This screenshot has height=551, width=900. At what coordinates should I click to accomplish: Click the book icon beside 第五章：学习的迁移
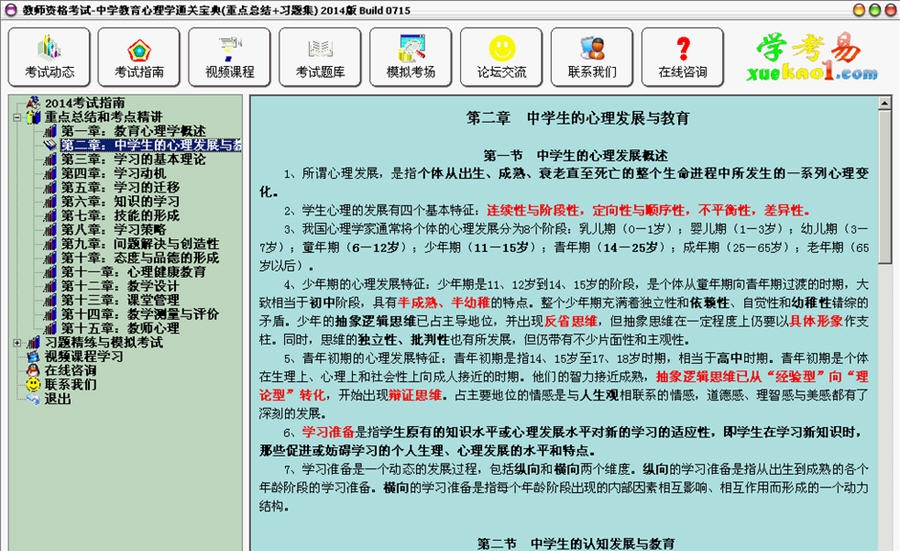click(x=51, y=187)
